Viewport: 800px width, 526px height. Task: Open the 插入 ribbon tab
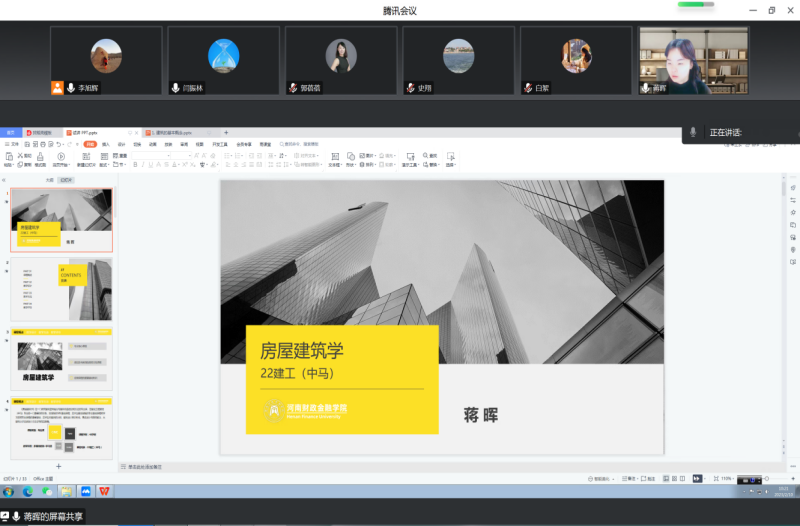(106, 144)
